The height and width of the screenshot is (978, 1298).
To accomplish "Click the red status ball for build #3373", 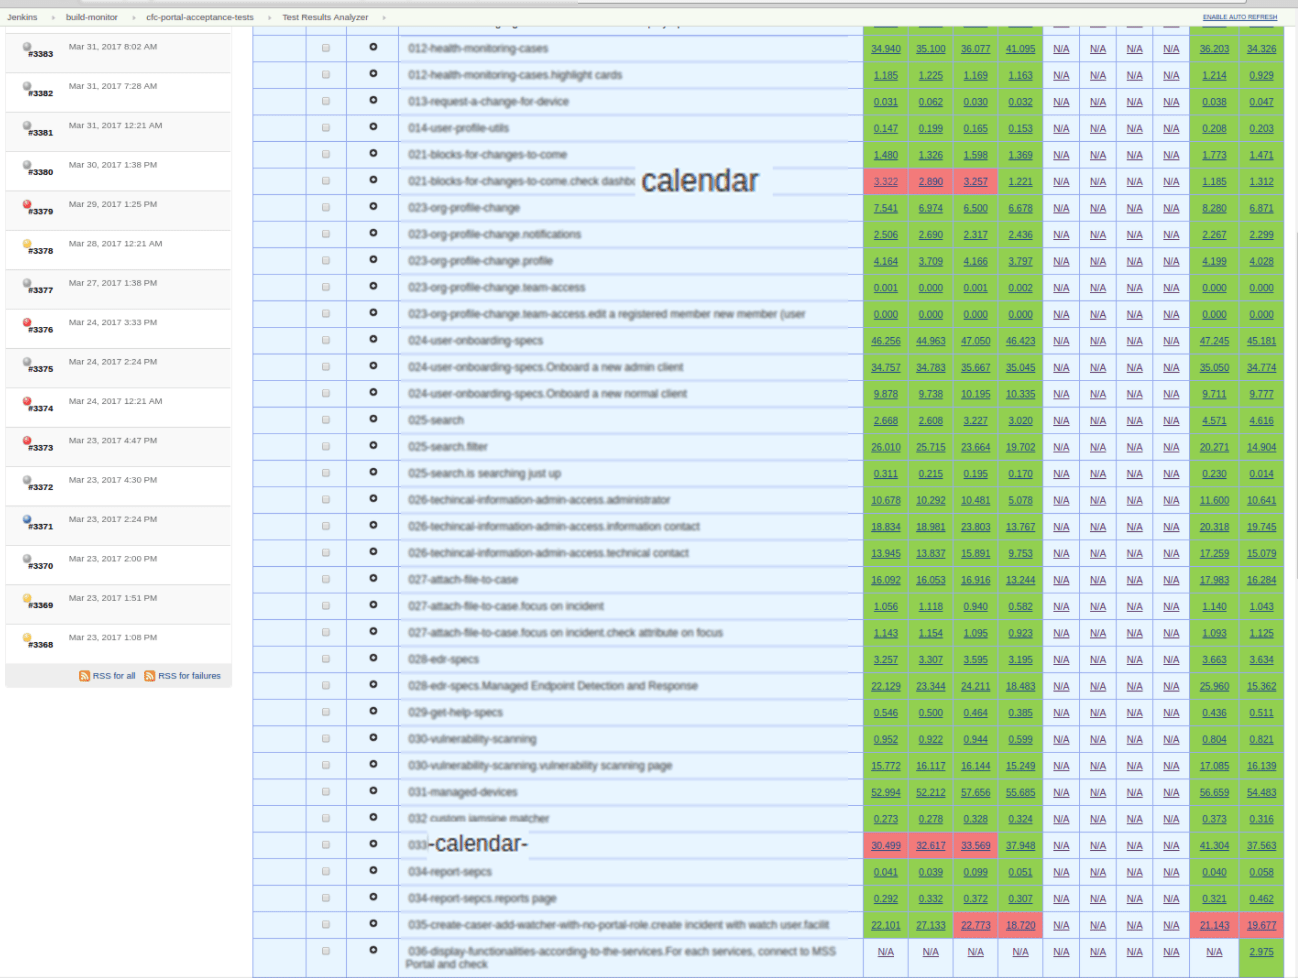I will [27, 441].
